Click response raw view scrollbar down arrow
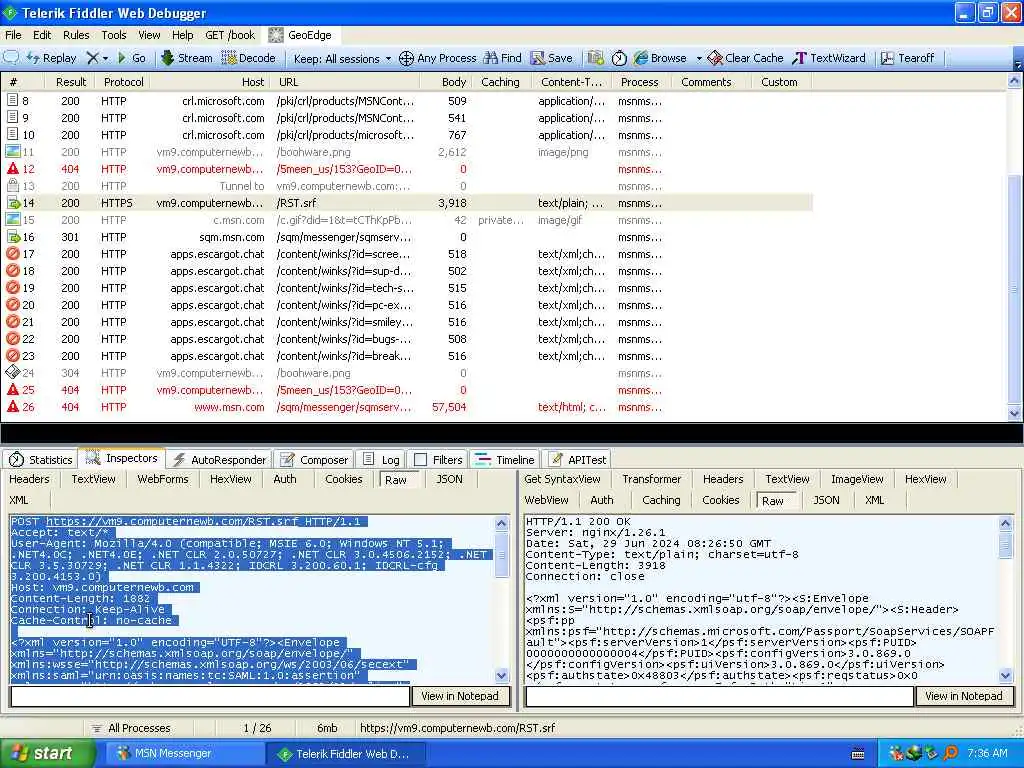 1005,675
